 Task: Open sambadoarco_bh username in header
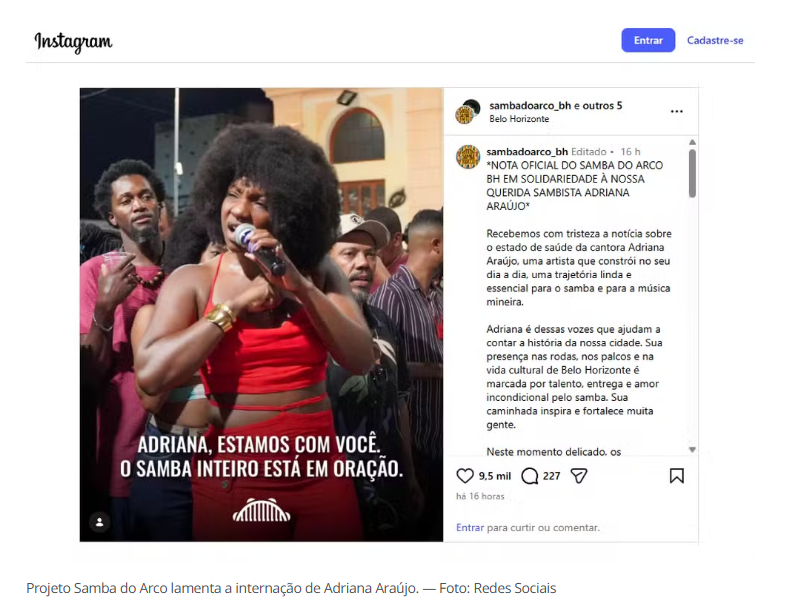pyautogui.click(x=530, y=106)
